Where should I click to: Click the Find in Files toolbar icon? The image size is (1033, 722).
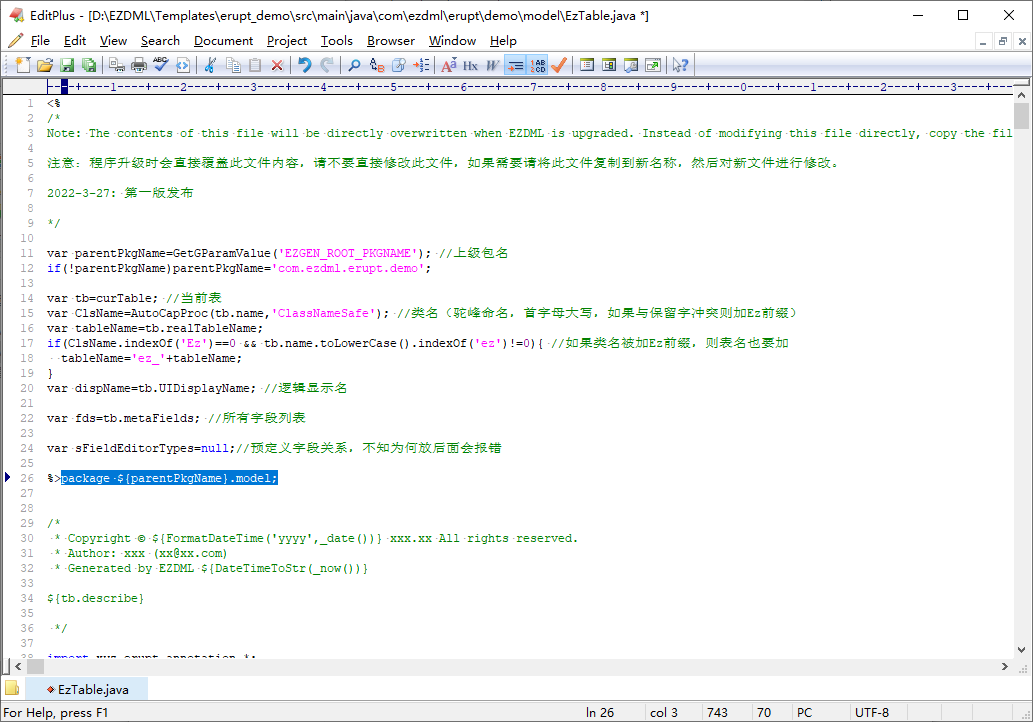tap(399, 65)
